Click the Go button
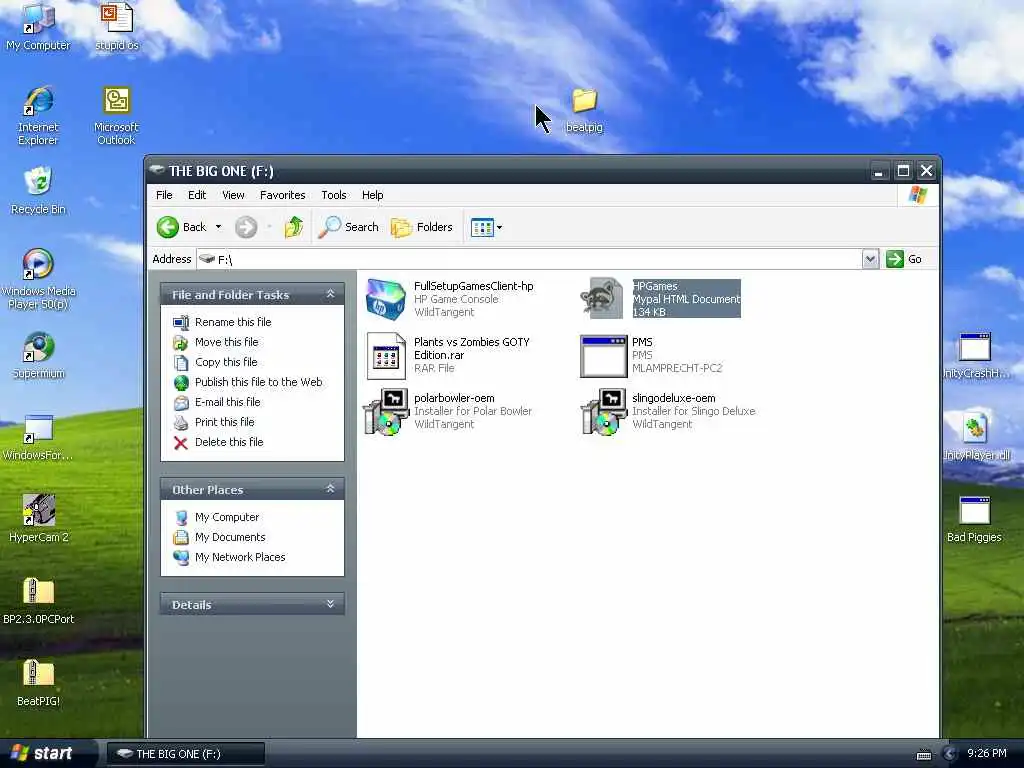This screenshot has height=768, width=1024. pyautogui.click(x=904, y=259)
